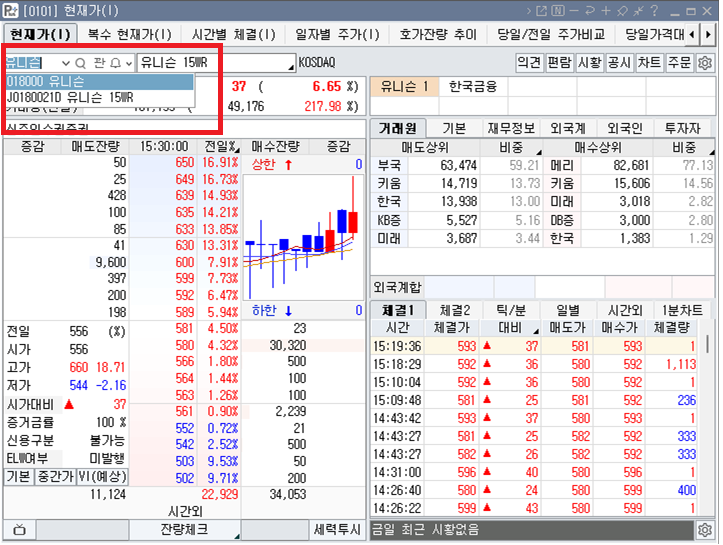Click the 세력투시 button
Image resolution: width=723 pixels, height=545 pixels.
[x=337, y=530]
